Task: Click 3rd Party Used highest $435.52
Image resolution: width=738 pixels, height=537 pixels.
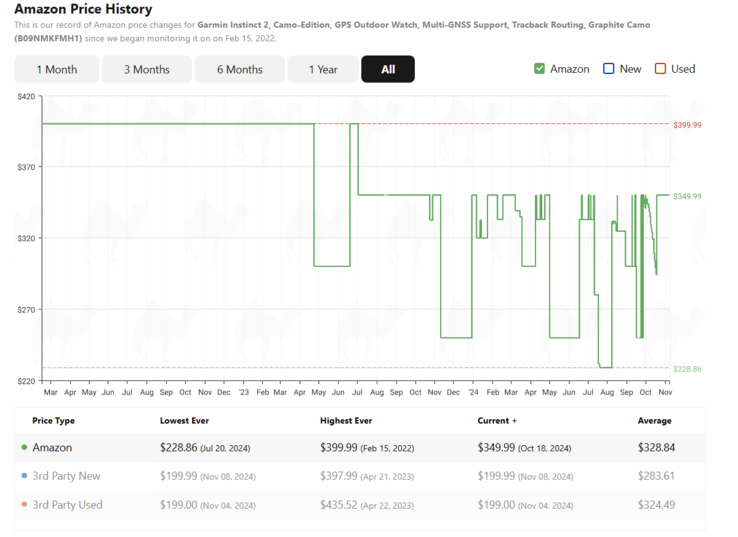Action: point(367,505)
